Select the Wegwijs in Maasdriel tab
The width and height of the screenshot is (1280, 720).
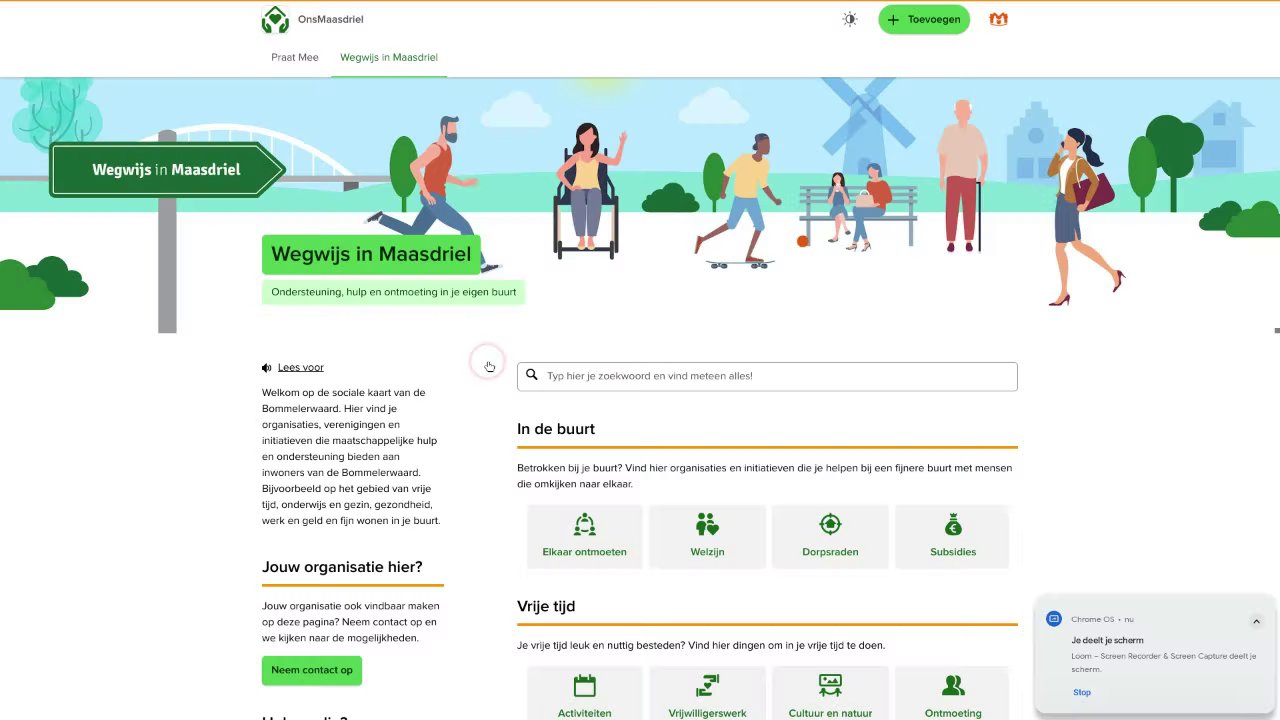[x=389, y=57]
